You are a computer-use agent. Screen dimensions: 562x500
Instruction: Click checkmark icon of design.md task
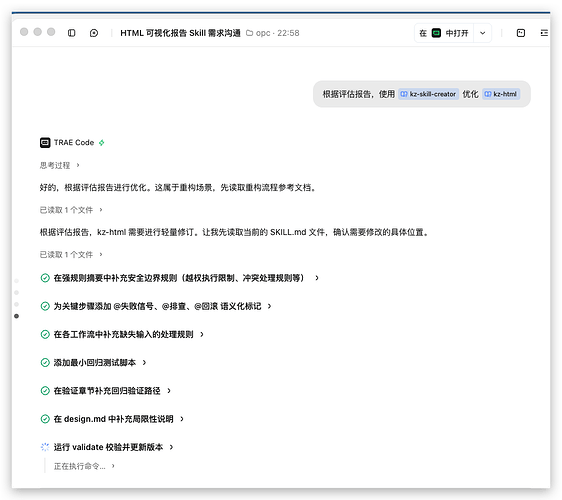(45, 419)
